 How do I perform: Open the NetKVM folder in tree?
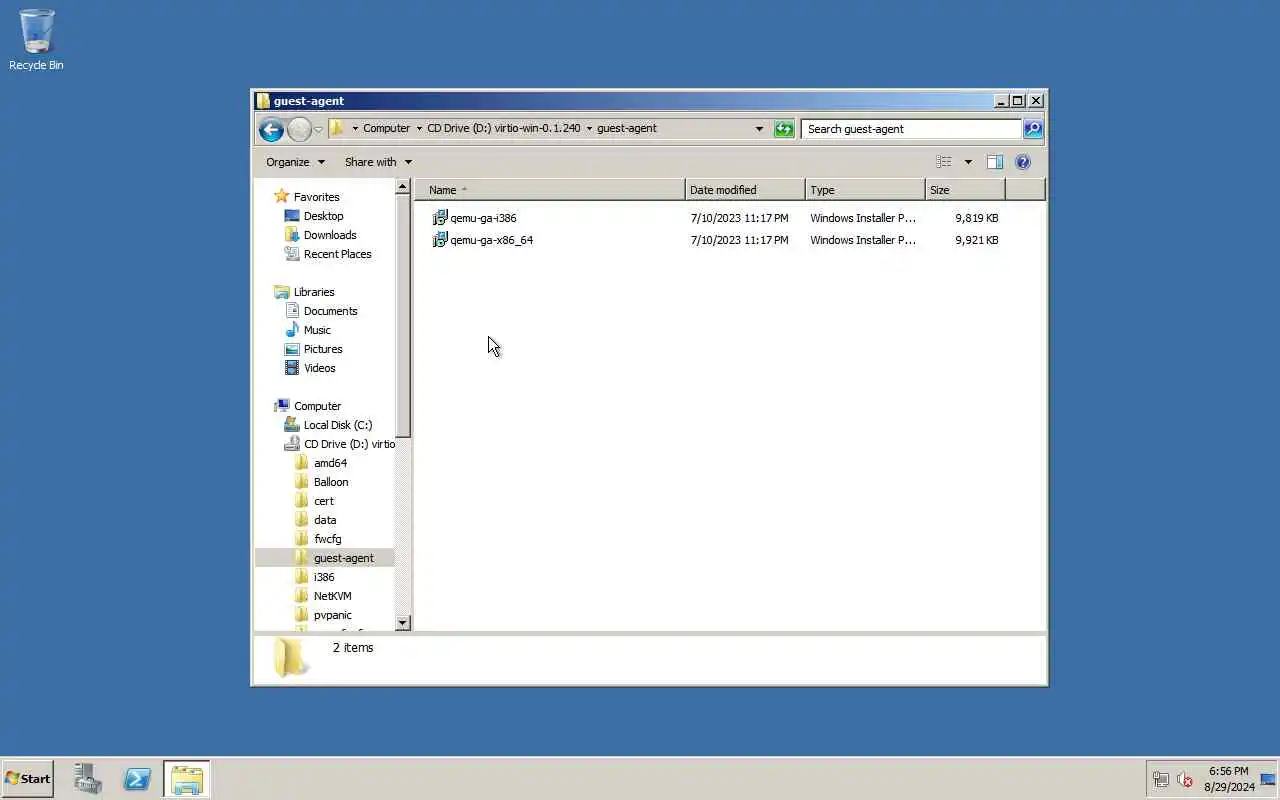click(x=323, y=596)
